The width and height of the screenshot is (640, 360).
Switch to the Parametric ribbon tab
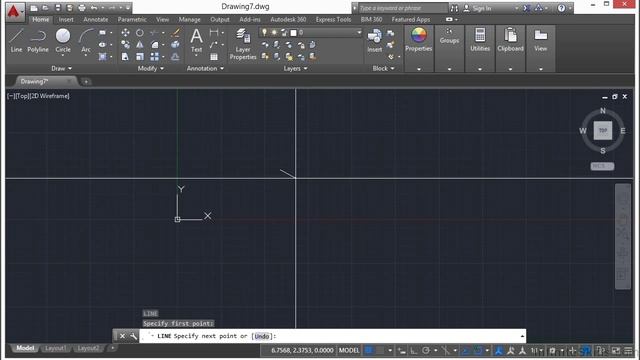(x=132, y=19)
